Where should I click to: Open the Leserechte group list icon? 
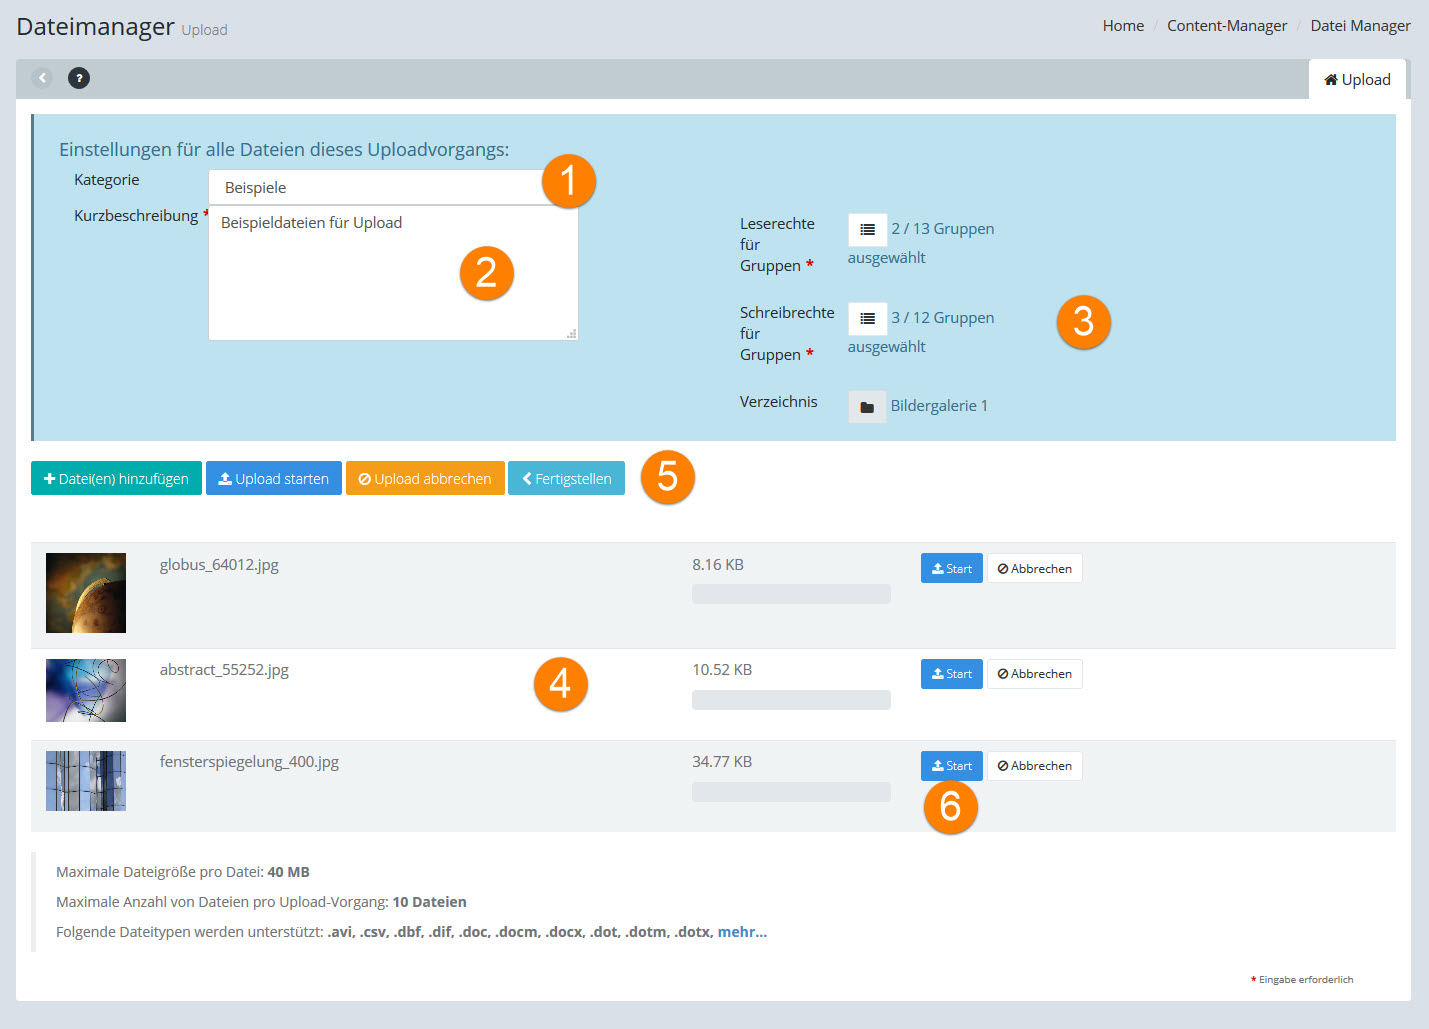click(867, 230)
